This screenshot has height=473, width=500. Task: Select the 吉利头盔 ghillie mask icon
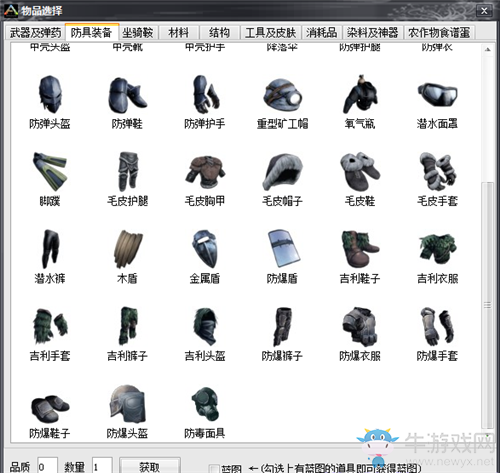[205, 326]
